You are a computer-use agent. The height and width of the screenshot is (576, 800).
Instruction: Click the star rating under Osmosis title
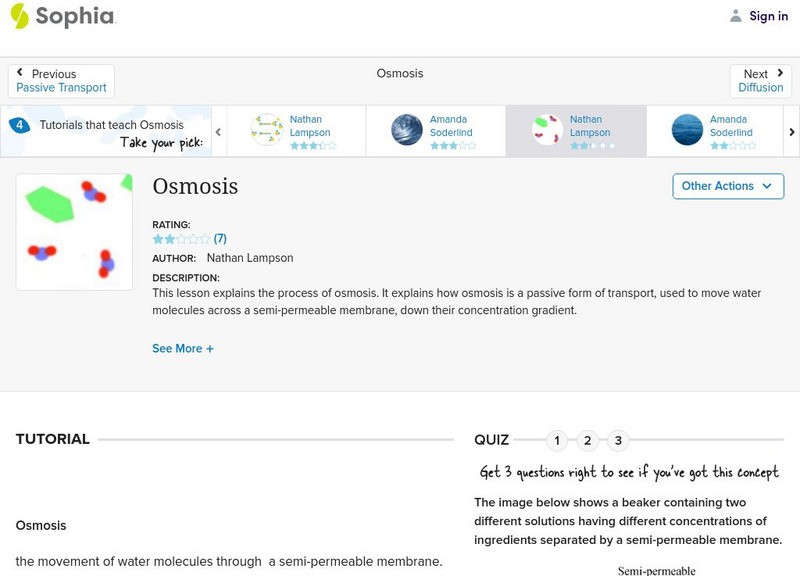181,239
